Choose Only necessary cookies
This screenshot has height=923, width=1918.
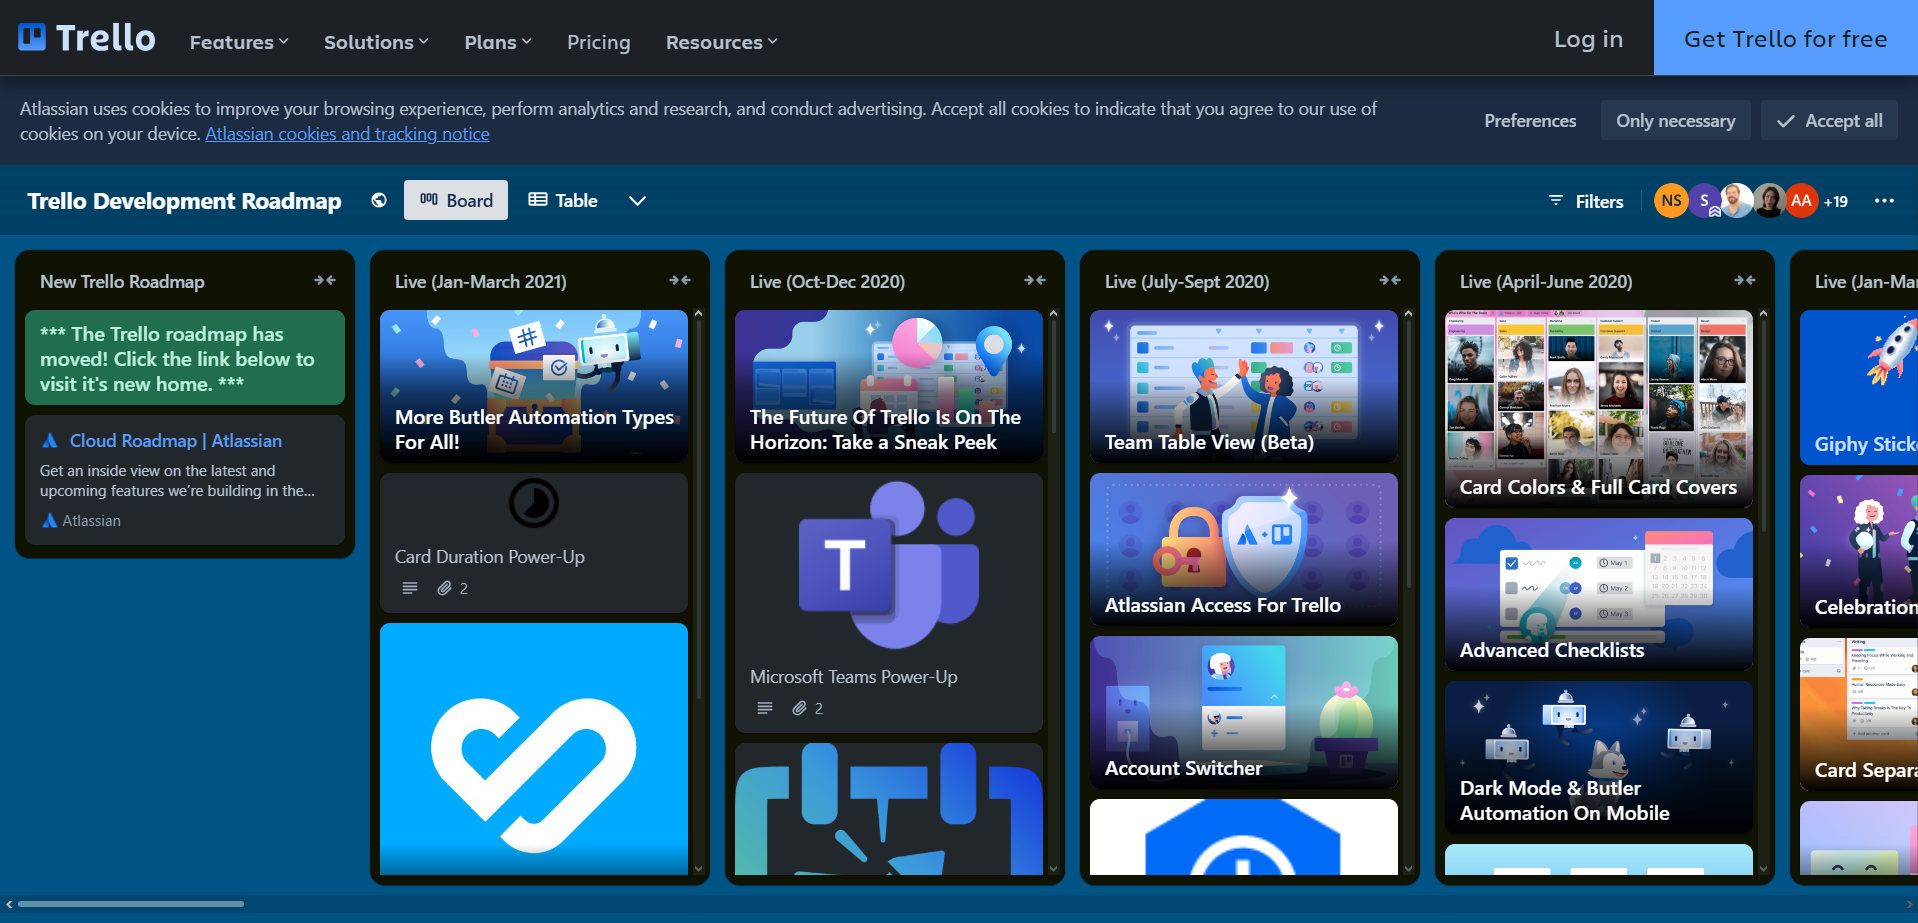1675,120
